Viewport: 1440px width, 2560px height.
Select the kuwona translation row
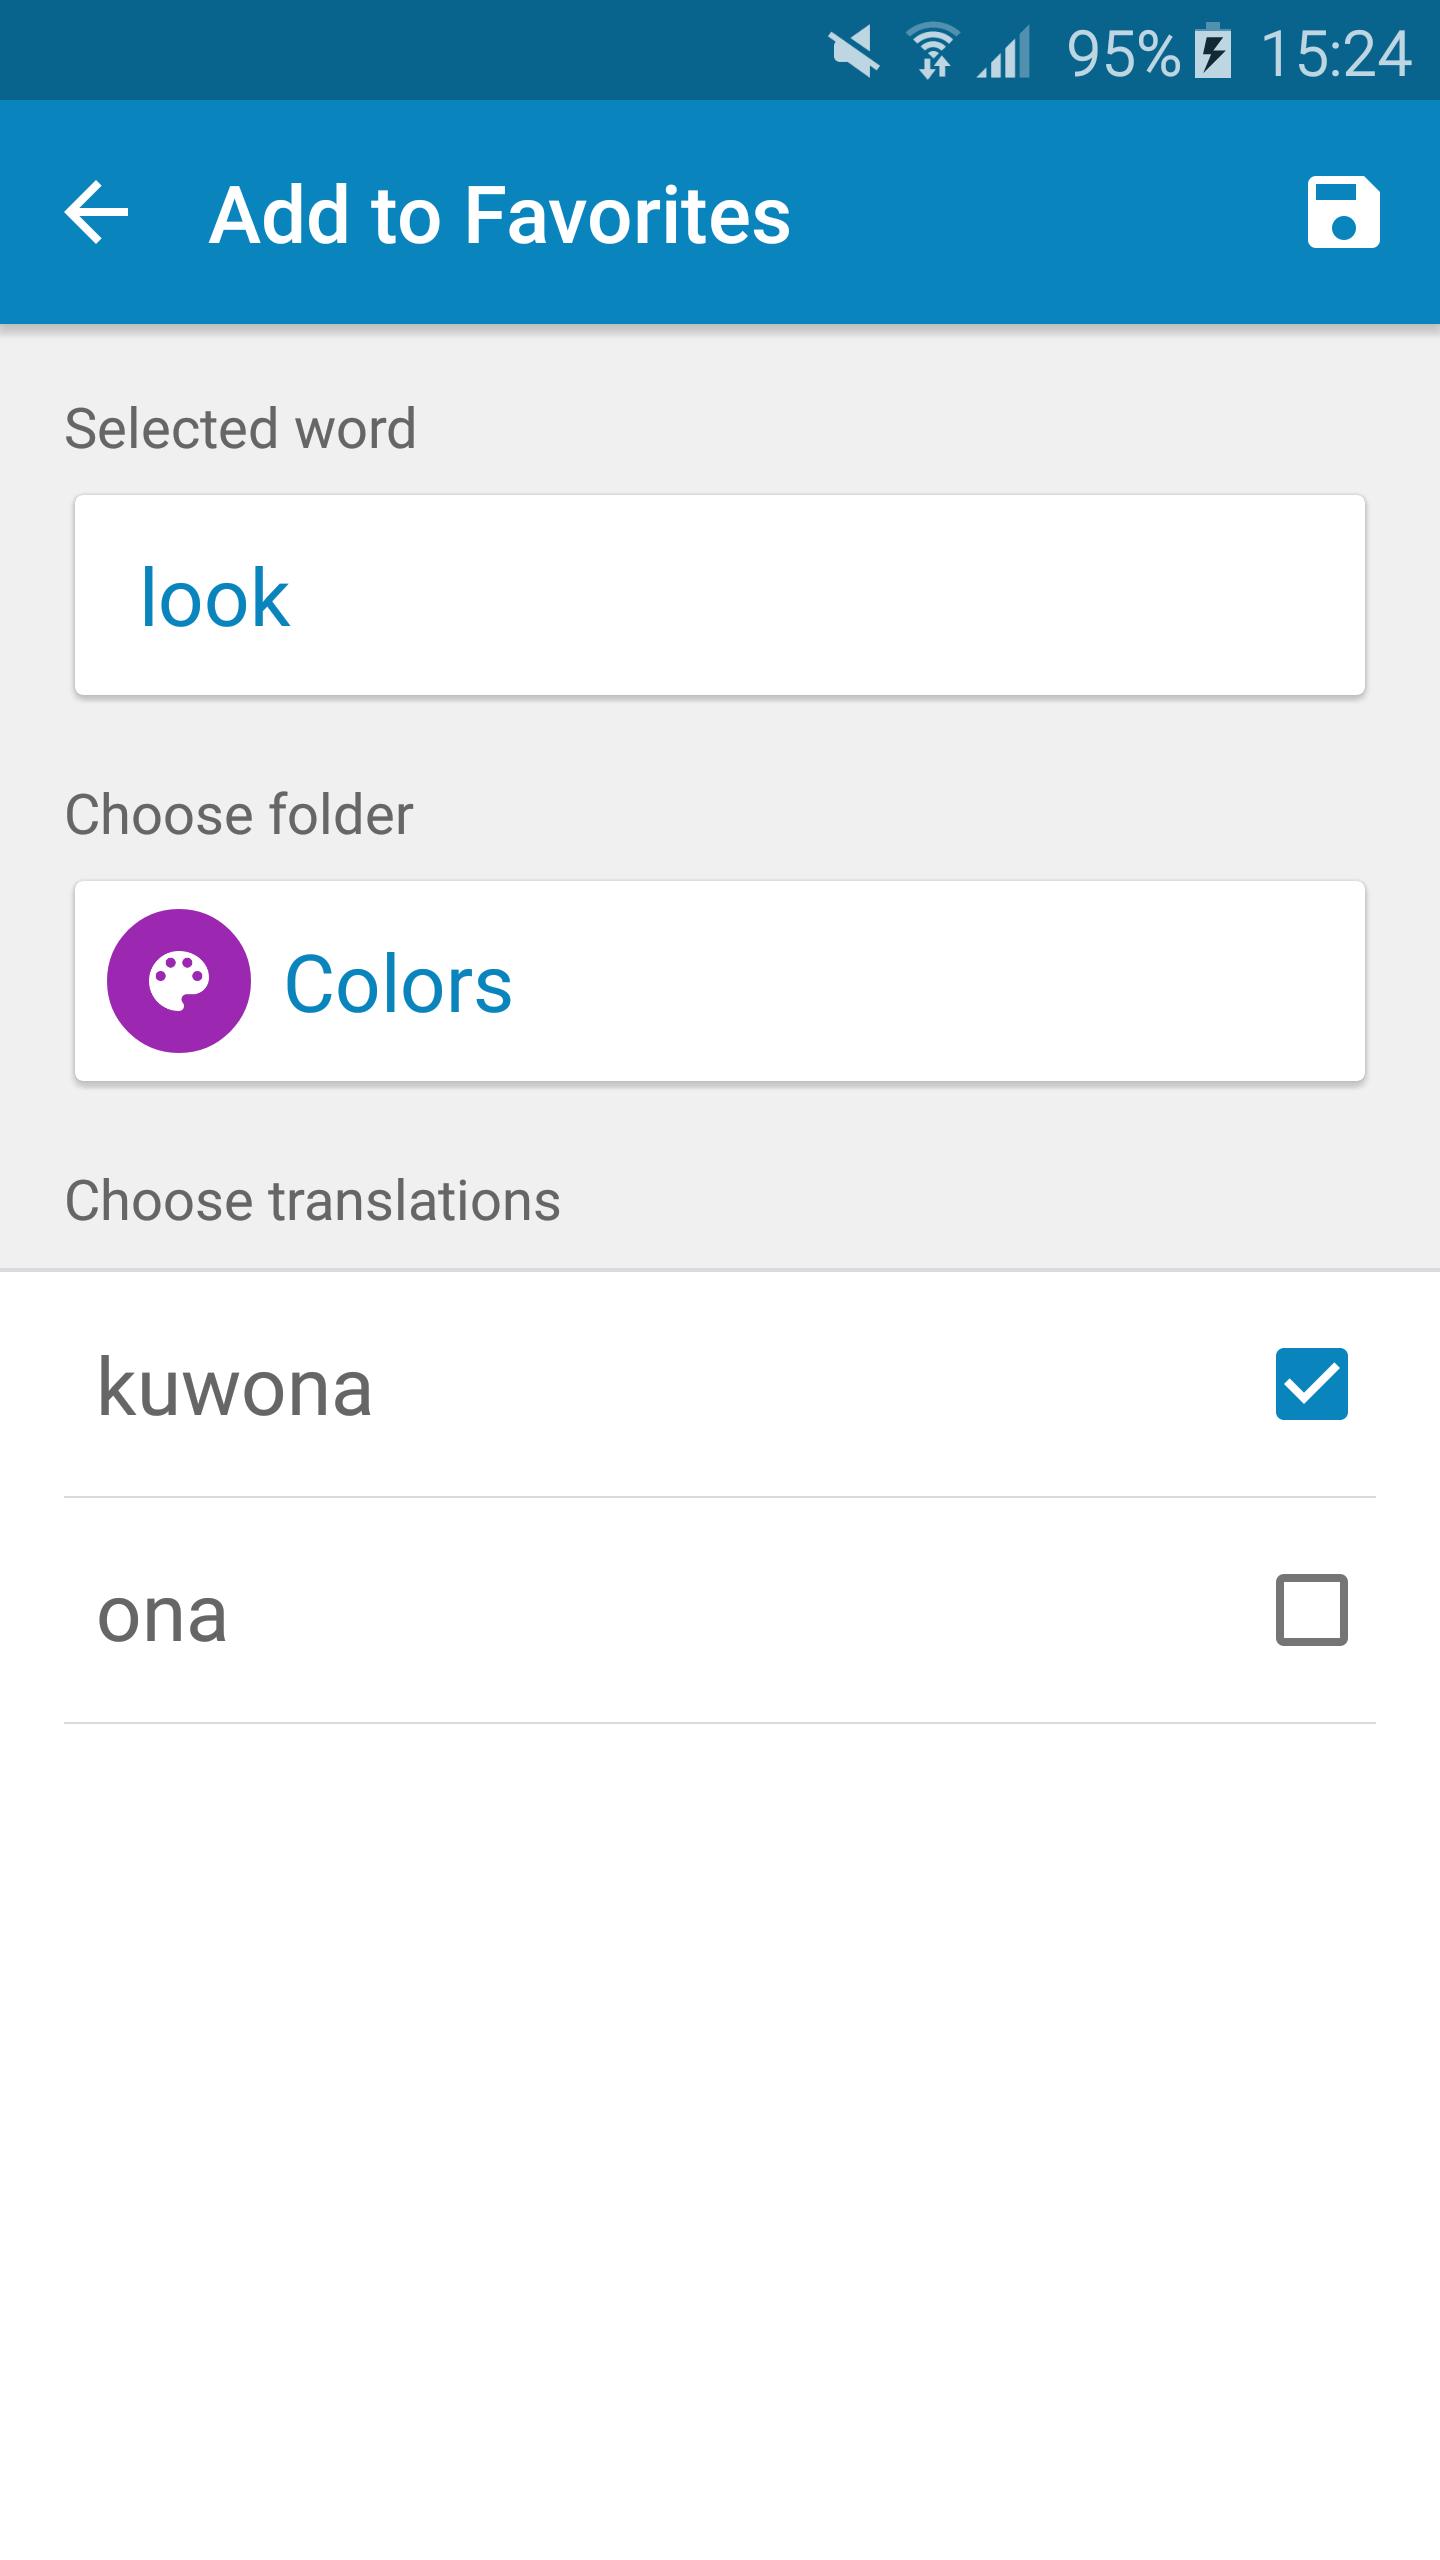(720, 1385)
